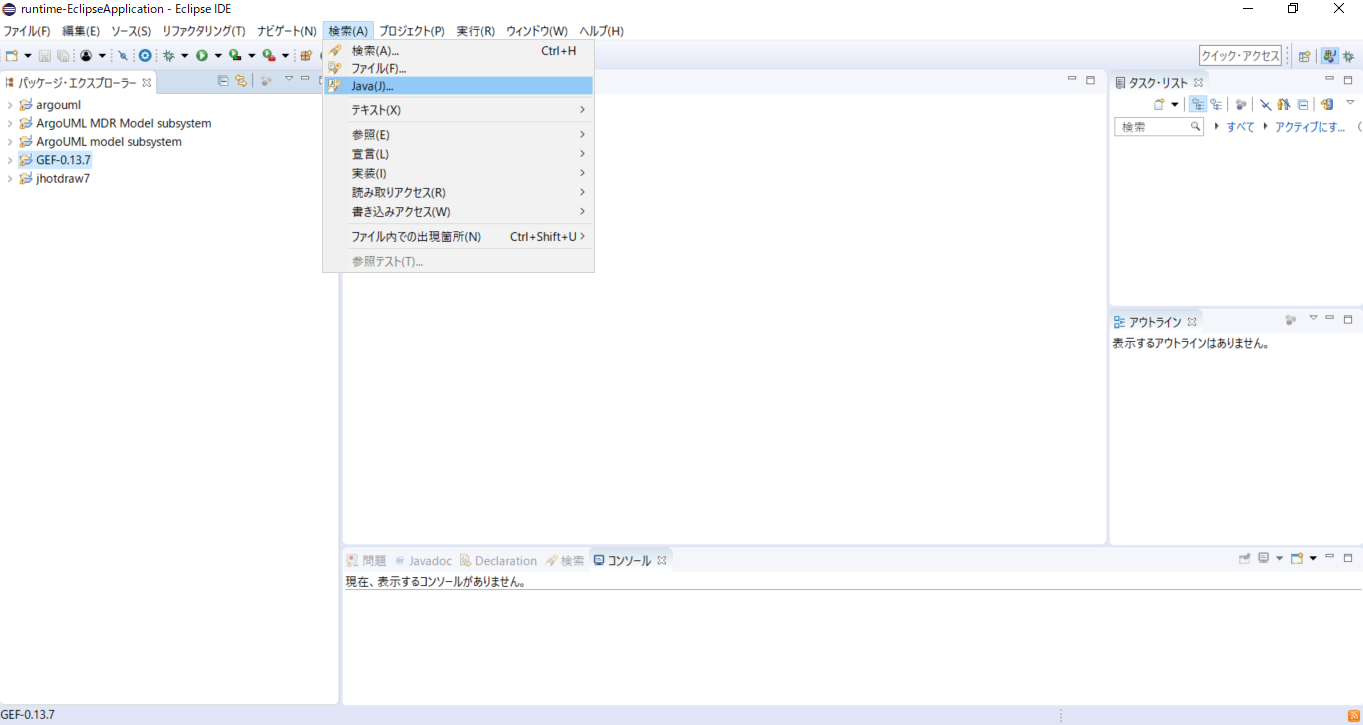Image resolution: width=1363 pixels, height=725 pixels.
Task: Click the black user profile toolbar icon
Action: 86,56
